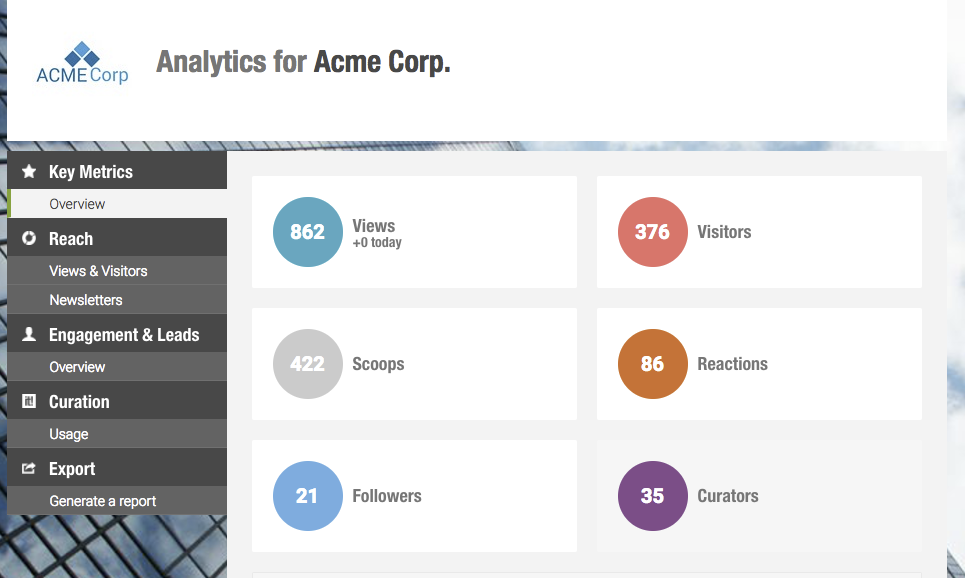Viewport: 965px width, 578px height.
Task: Click the grey 422 Scoops circle
Action: coord(308,364)
